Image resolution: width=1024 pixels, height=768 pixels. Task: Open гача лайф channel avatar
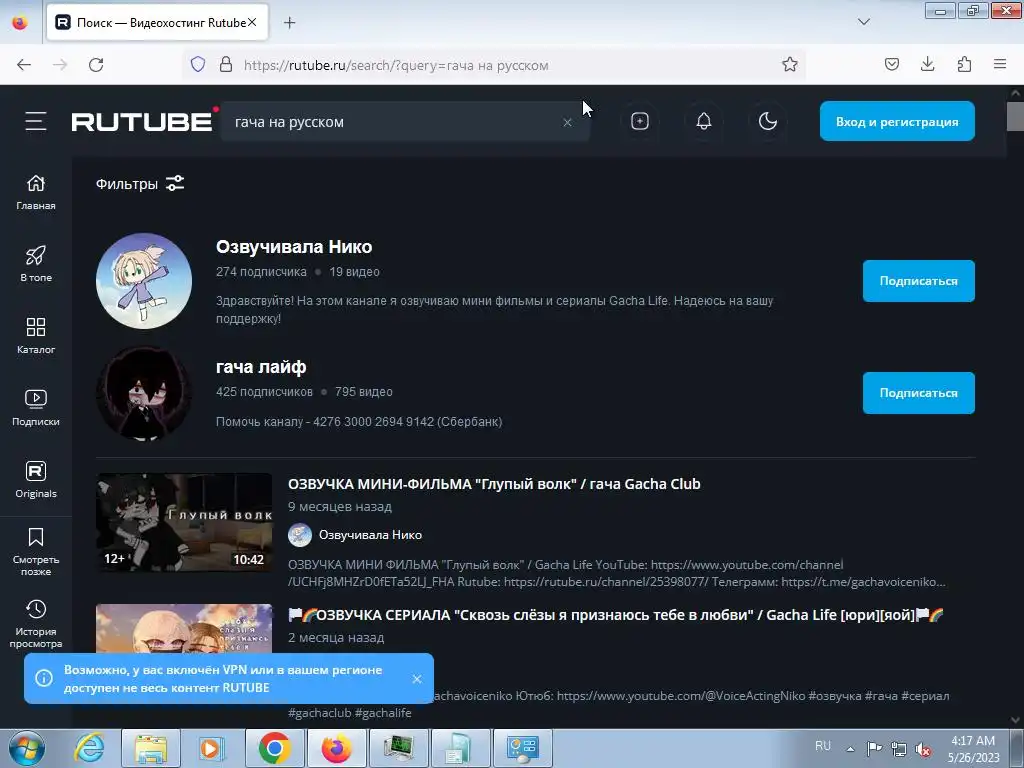144,393
